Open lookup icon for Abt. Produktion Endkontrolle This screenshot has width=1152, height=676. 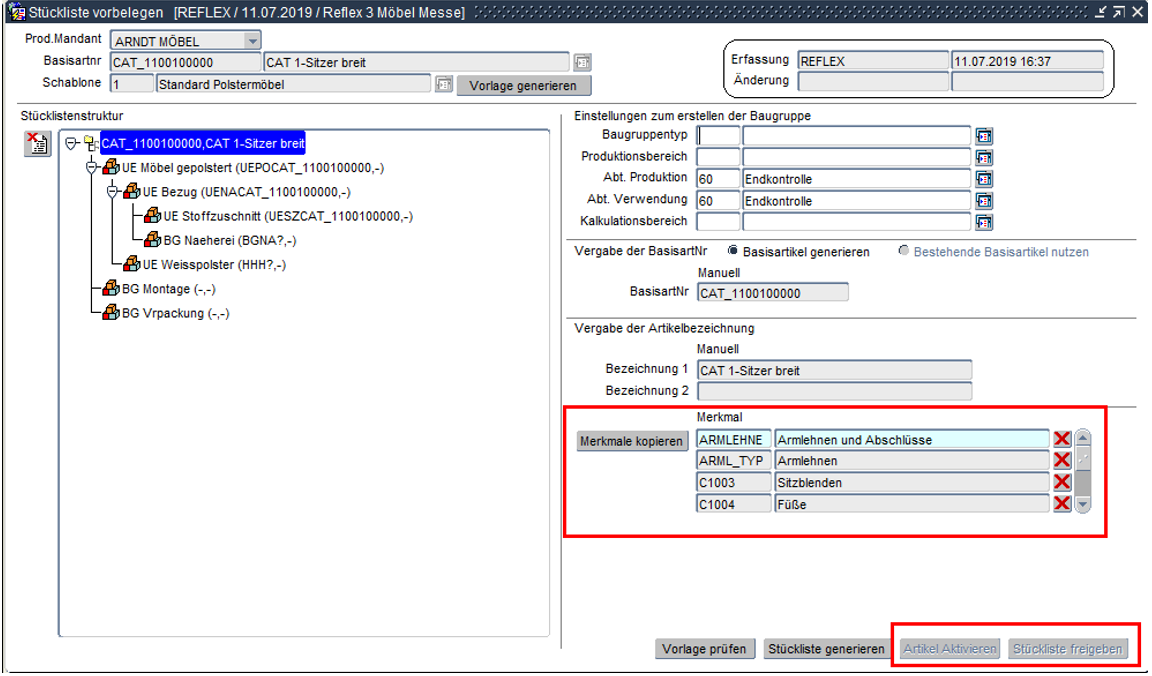tap(984, 180)
